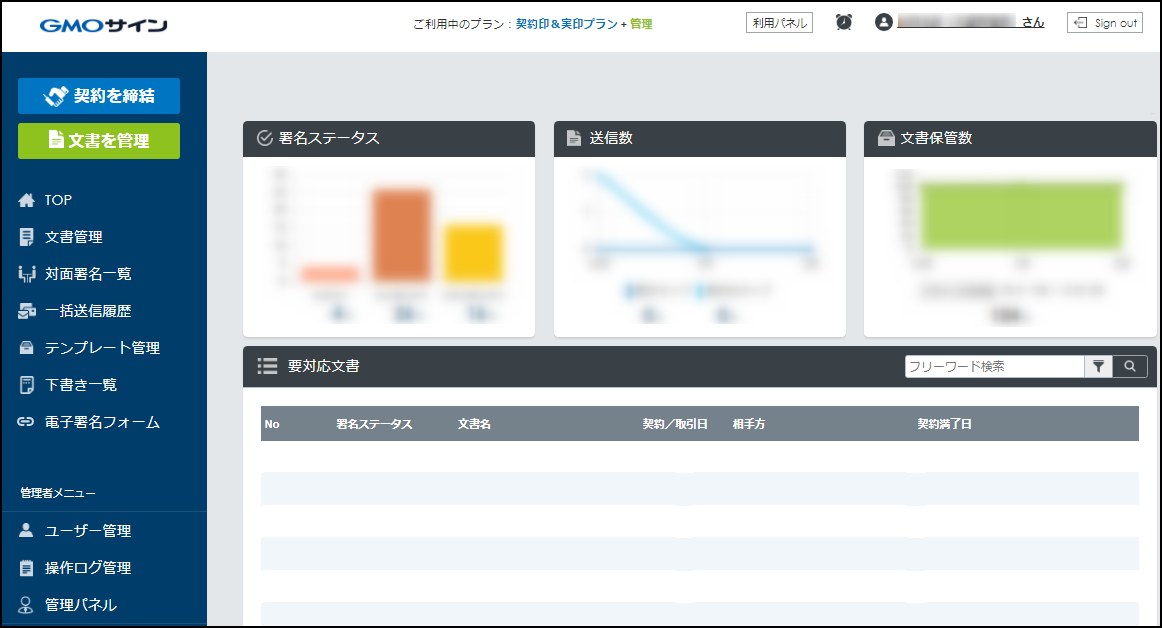Click the checkmark icon beside 署名ステータス
This screenshot has width=1162, height=628.
click(265, 138)
